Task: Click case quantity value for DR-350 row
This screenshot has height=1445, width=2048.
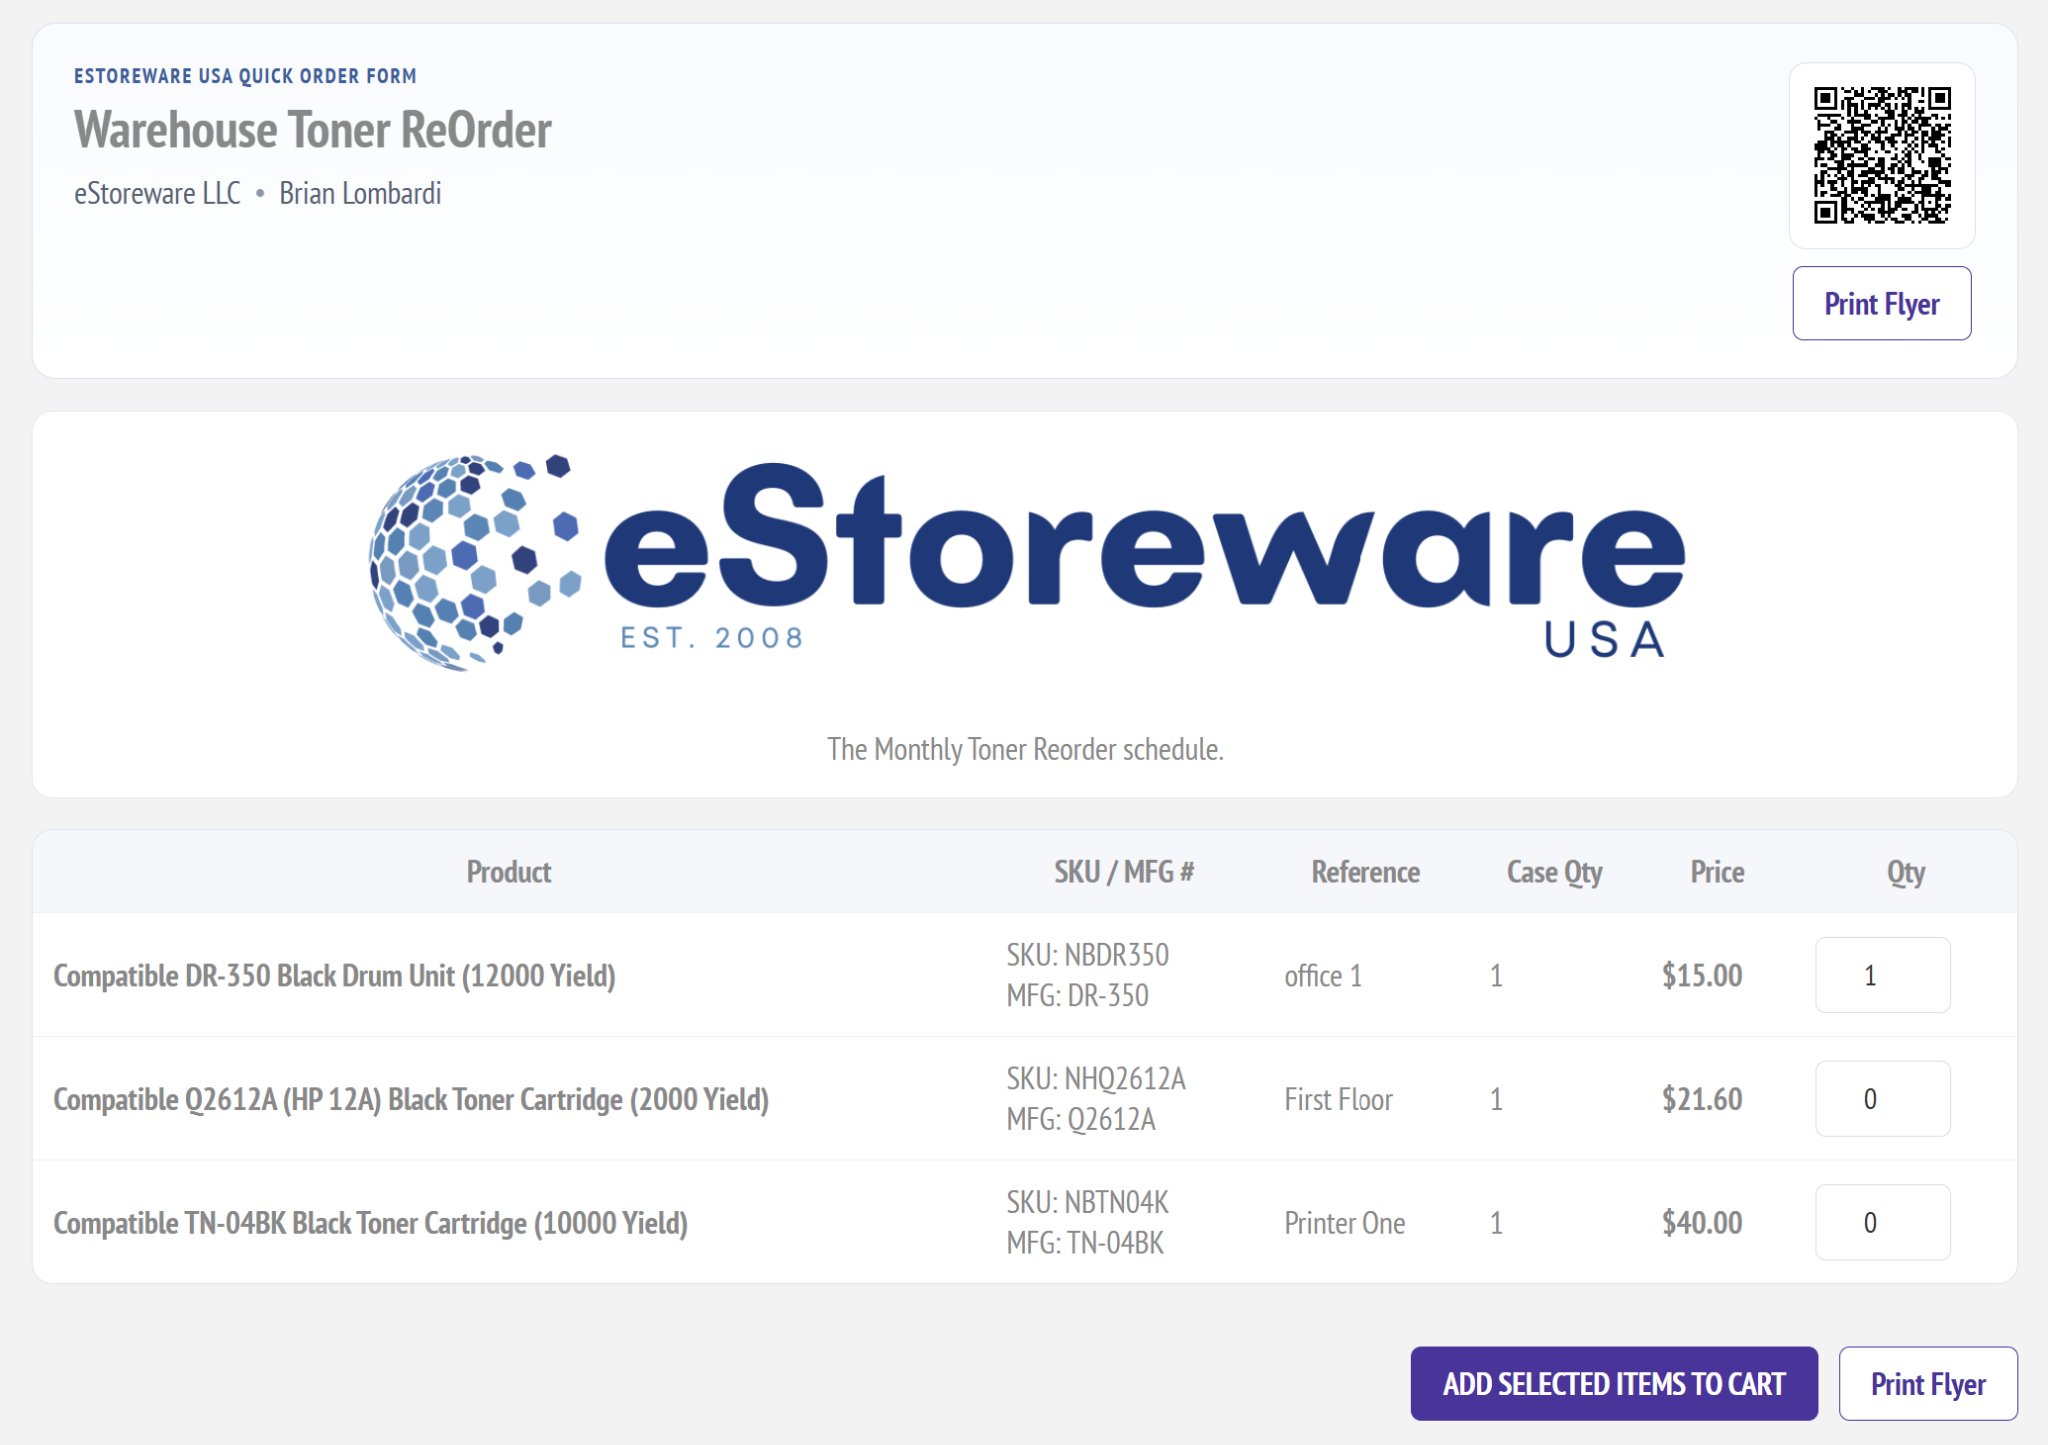Action: 1496,976
